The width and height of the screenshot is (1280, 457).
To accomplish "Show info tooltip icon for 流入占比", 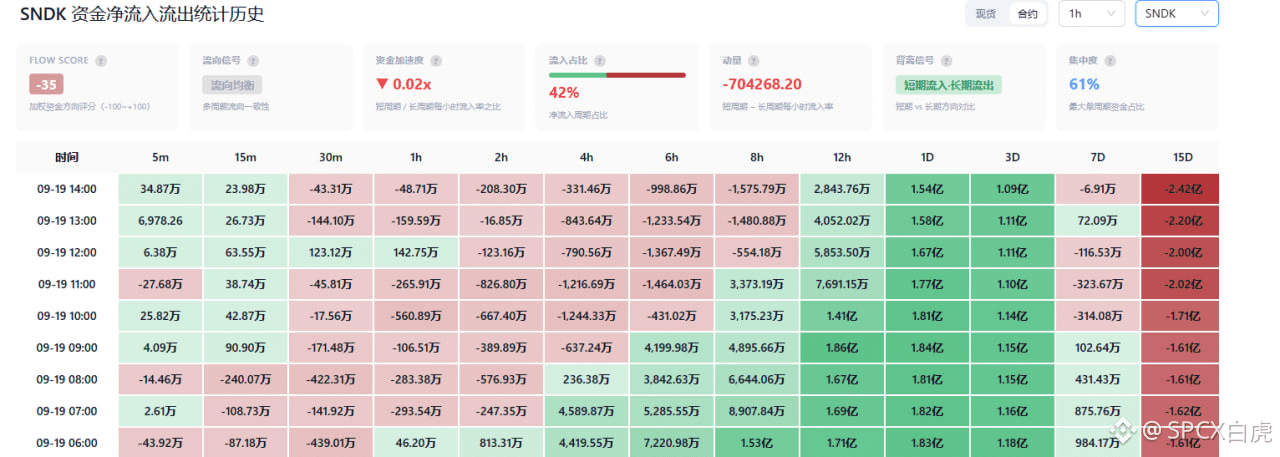I will (x=600, y=61).
